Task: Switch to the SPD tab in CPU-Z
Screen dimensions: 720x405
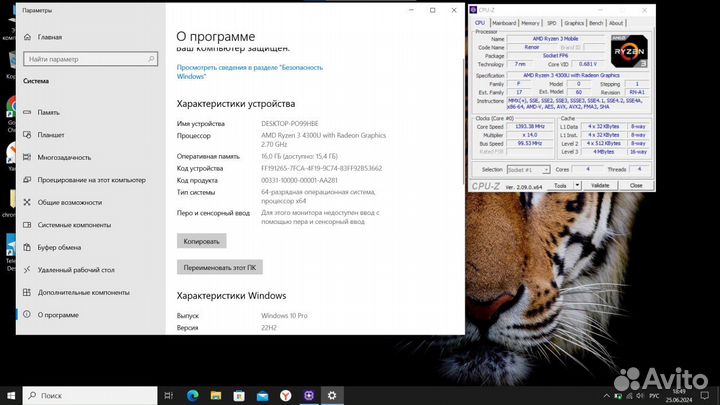Action: (552, 23)
